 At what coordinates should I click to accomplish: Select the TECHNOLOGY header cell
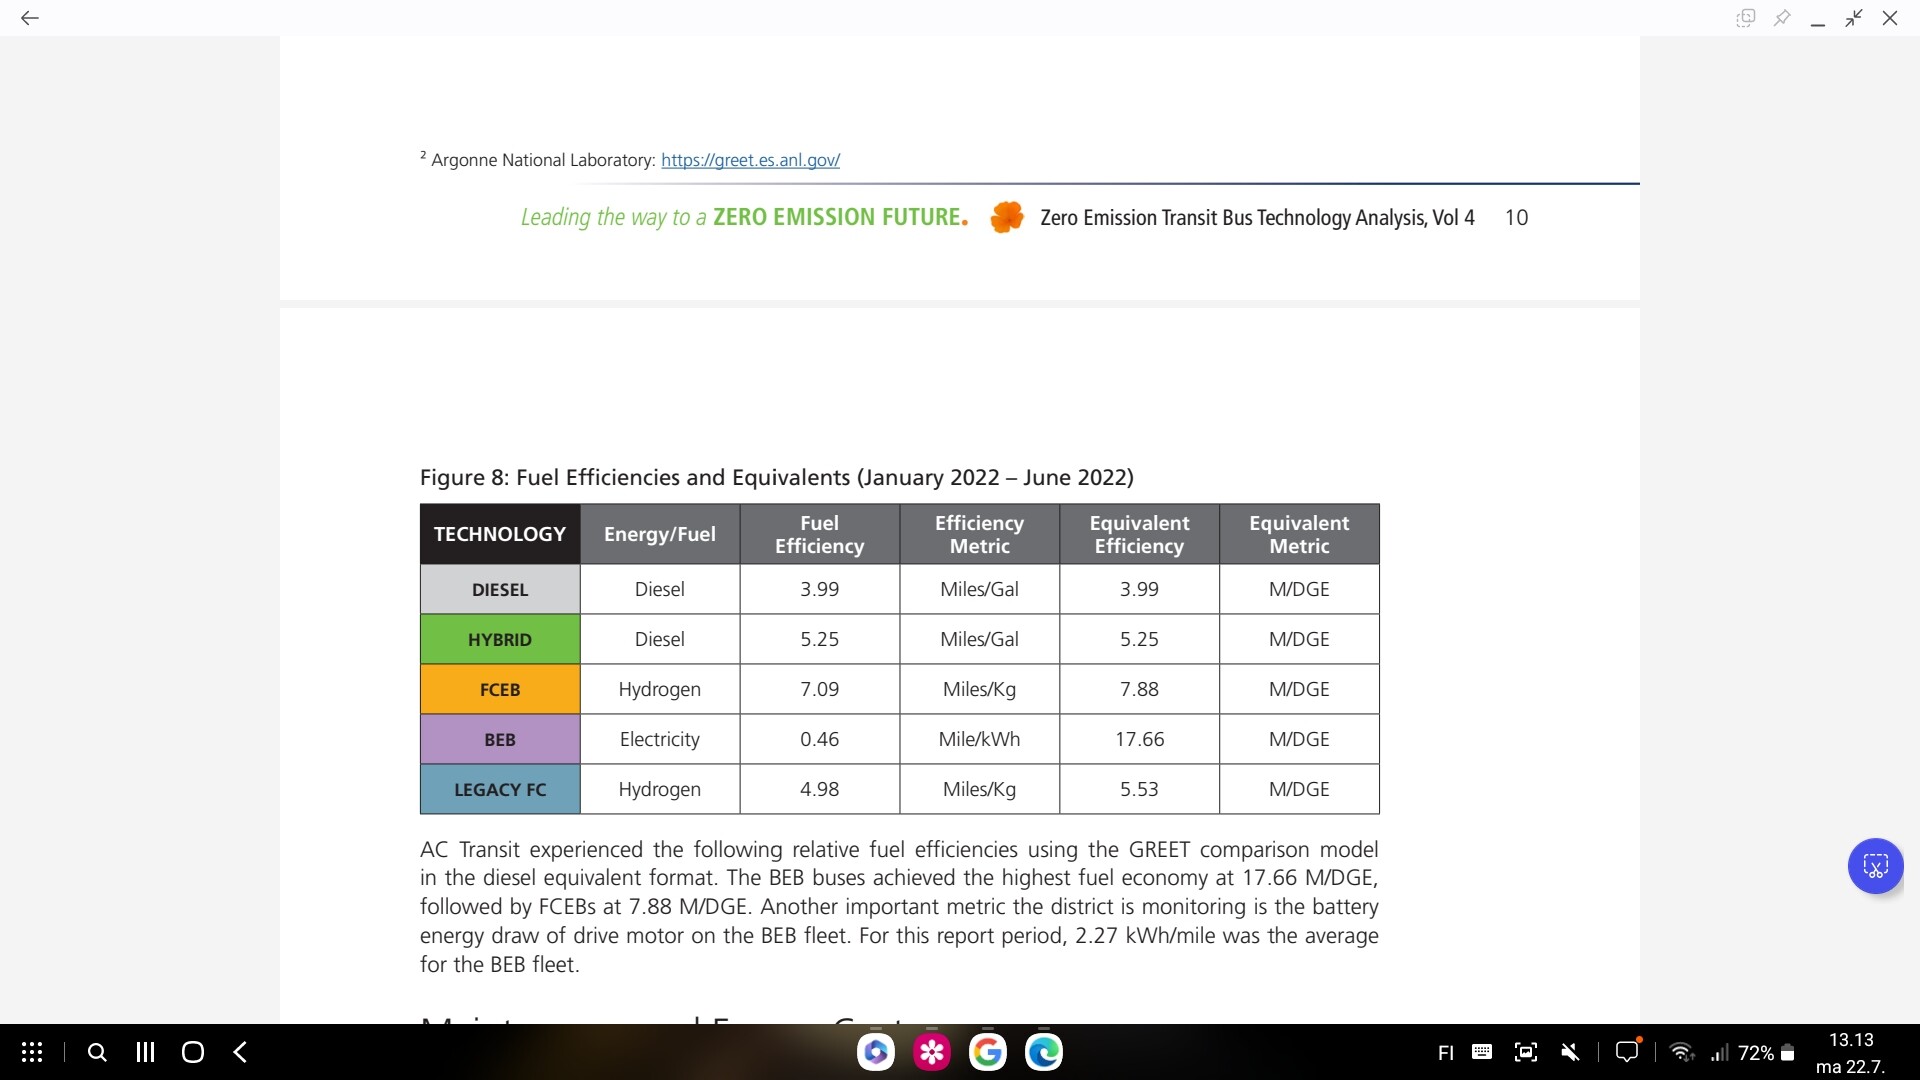(x=500, y=534)
